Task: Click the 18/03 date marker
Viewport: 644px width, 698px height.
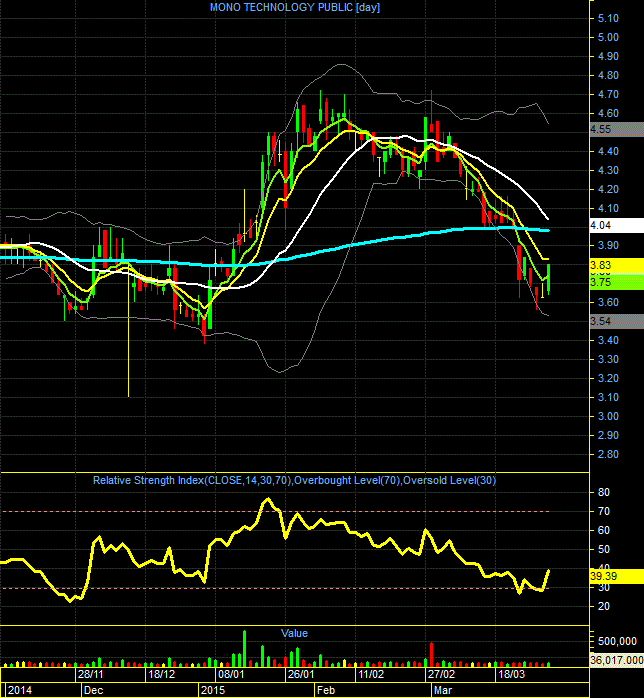Action: pos(511,674)
